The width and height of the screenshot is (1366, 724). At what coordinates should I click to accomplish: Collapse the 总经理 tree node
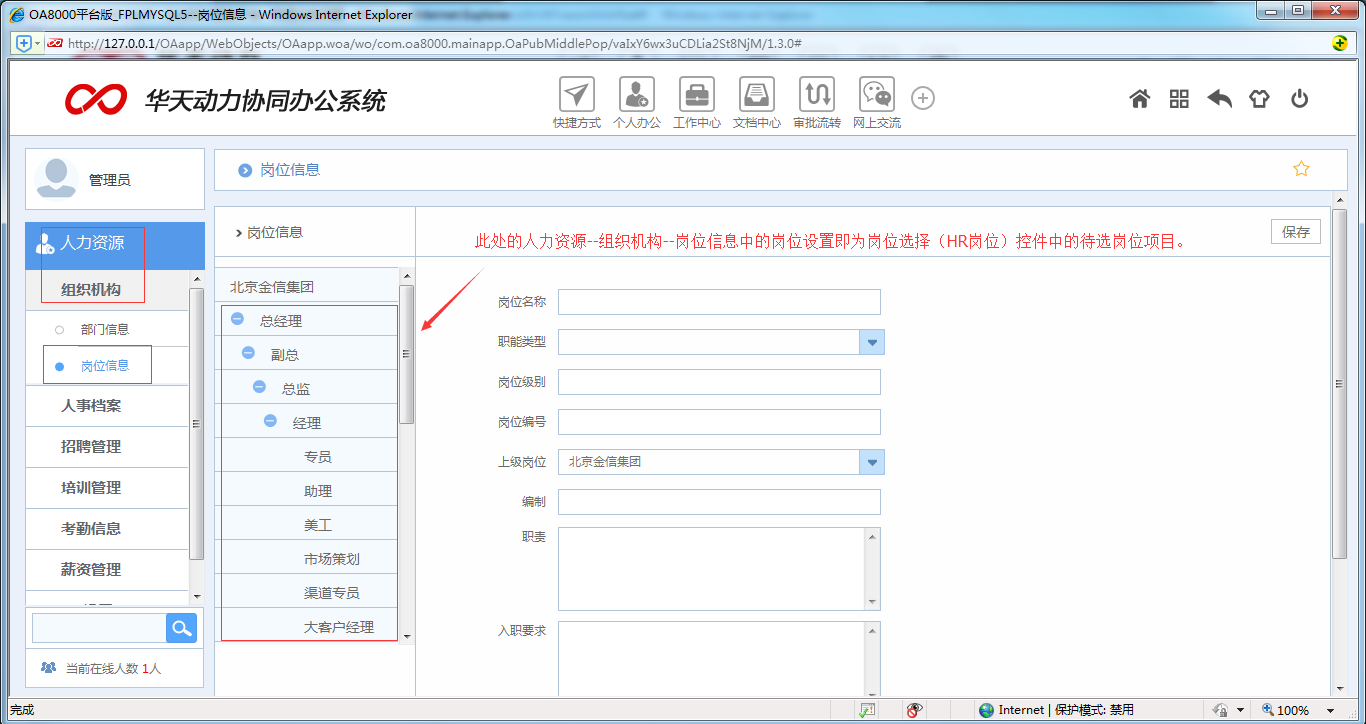click(237, 320)
